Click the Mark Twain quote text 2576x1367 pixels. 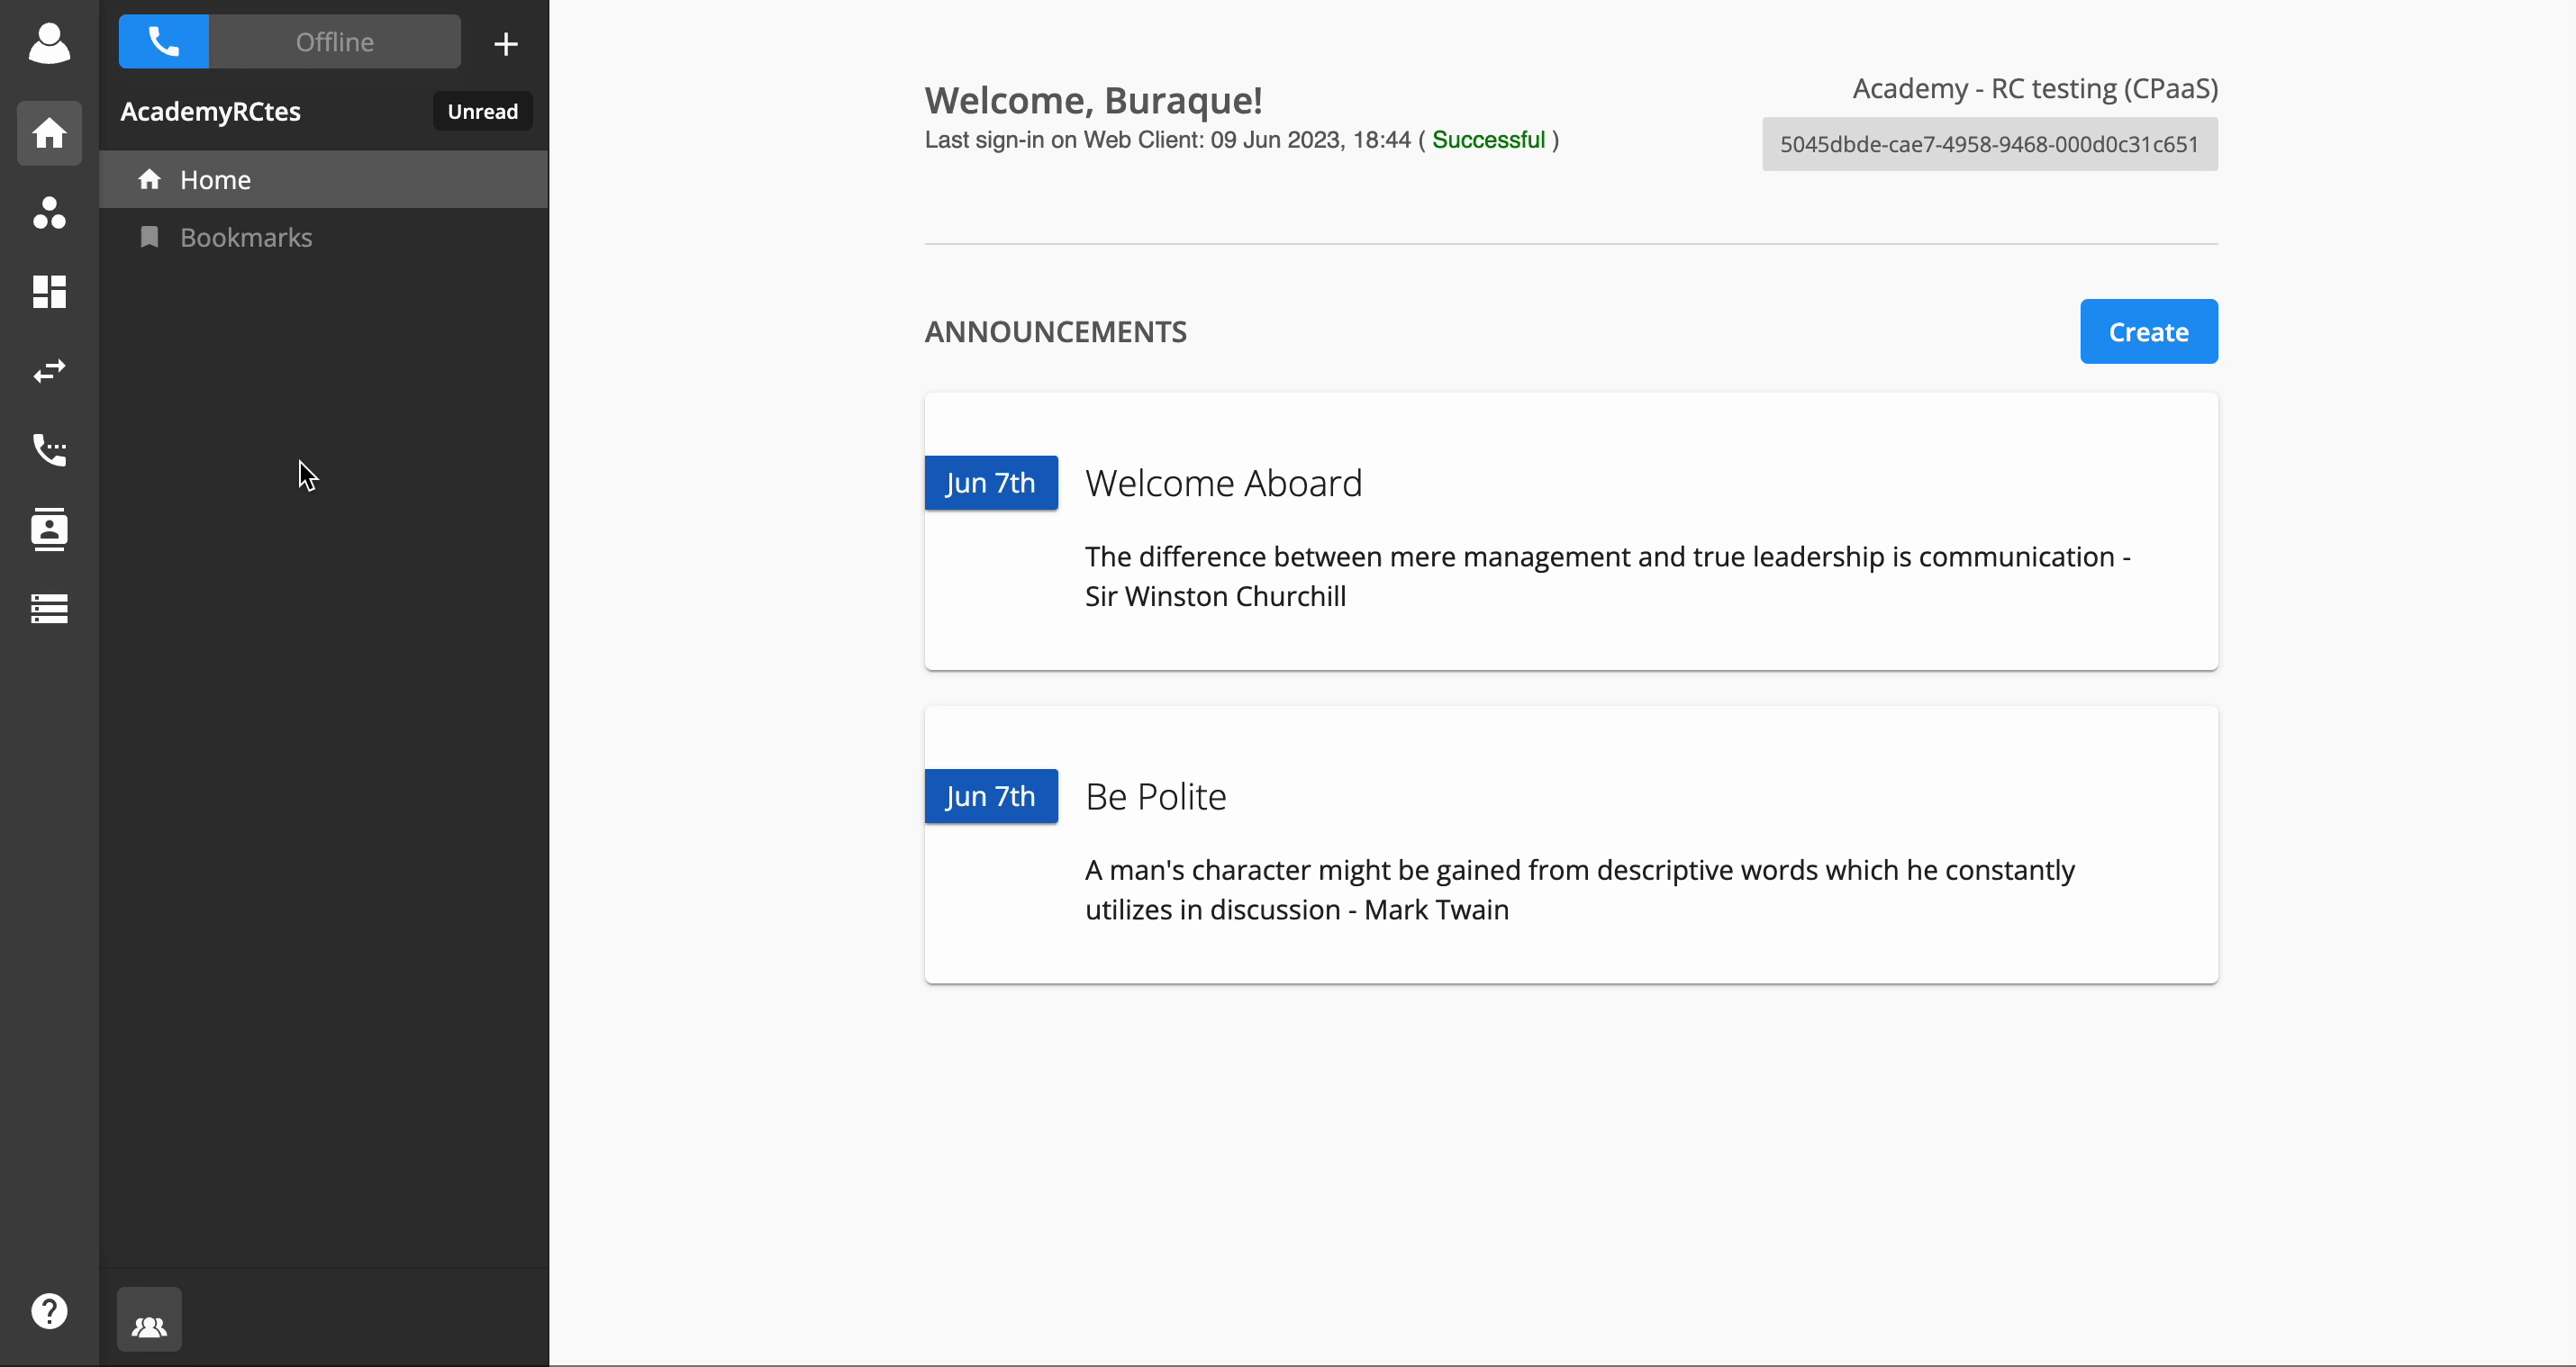[x=1580, y=889]
